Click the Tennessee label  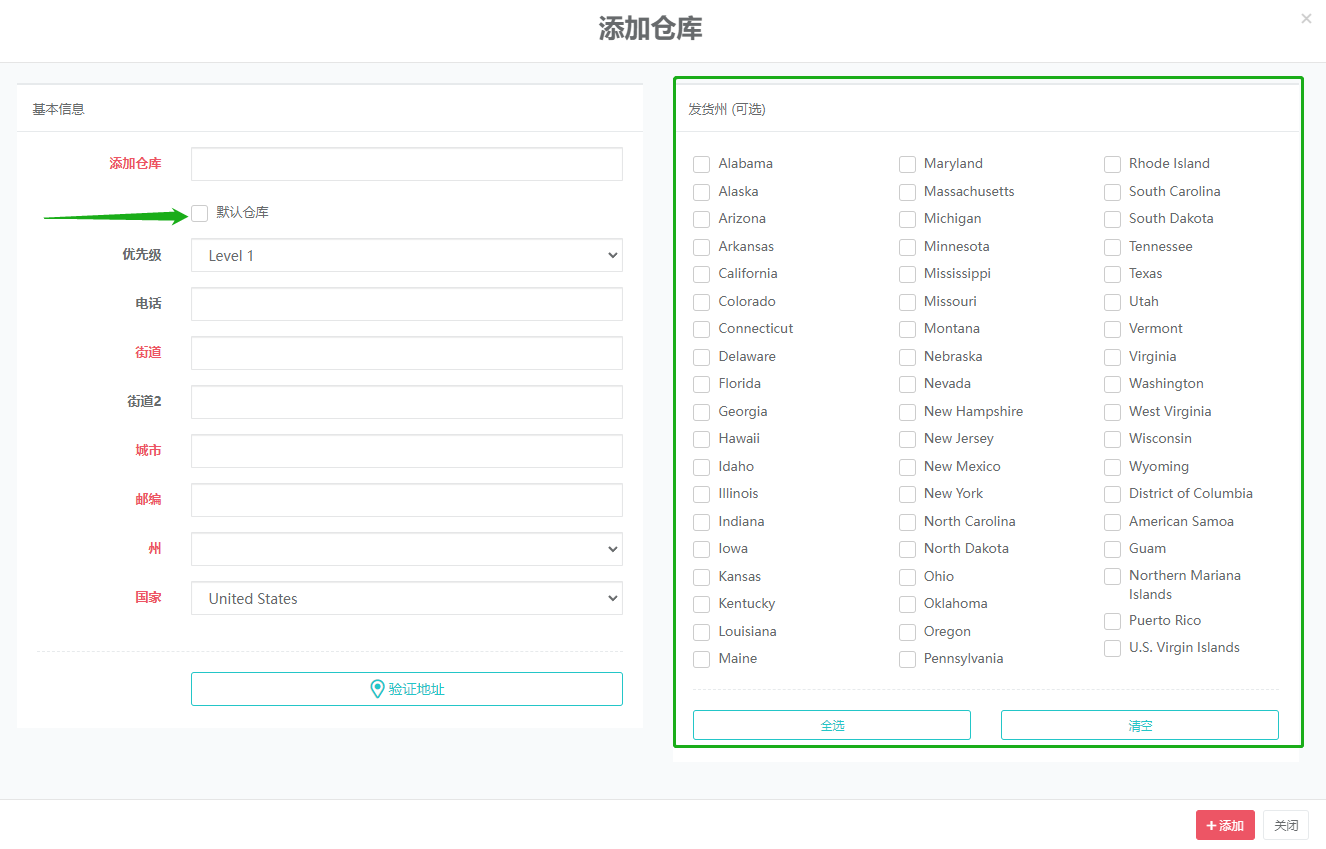click(x=1161, y=246)
